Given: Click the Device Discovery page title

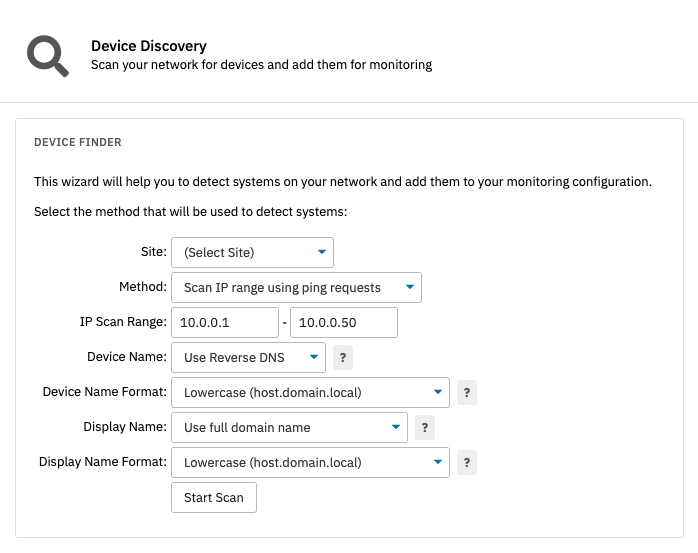Looking at the screenshot, I should click(149, 46).
